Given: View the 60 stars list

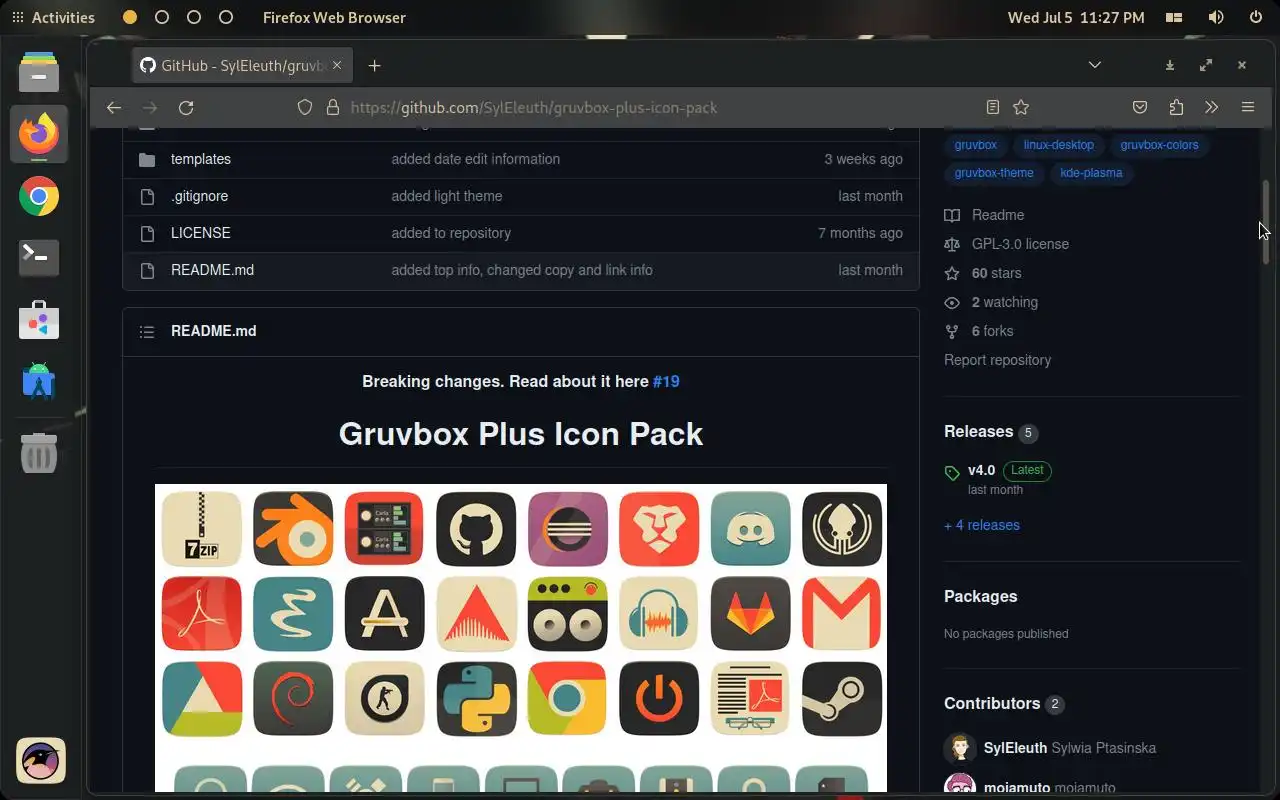Looking at the screenshot, I should 983,273.
